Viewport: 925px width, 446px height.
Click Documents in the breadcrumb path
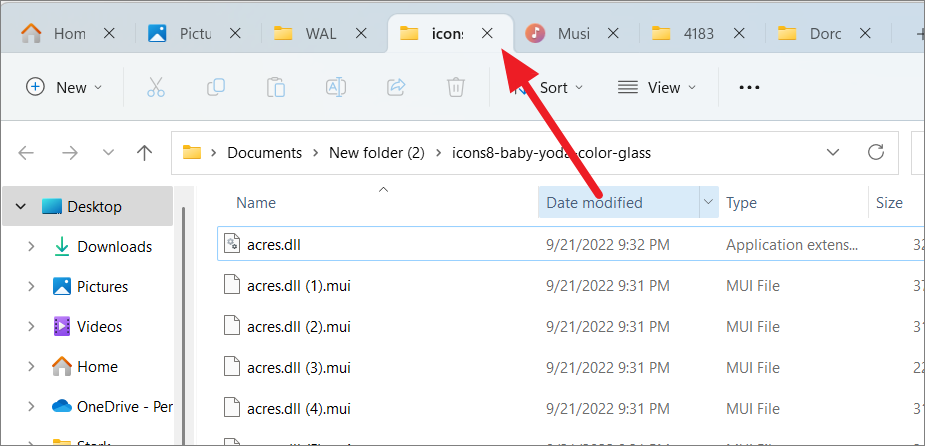264,153
